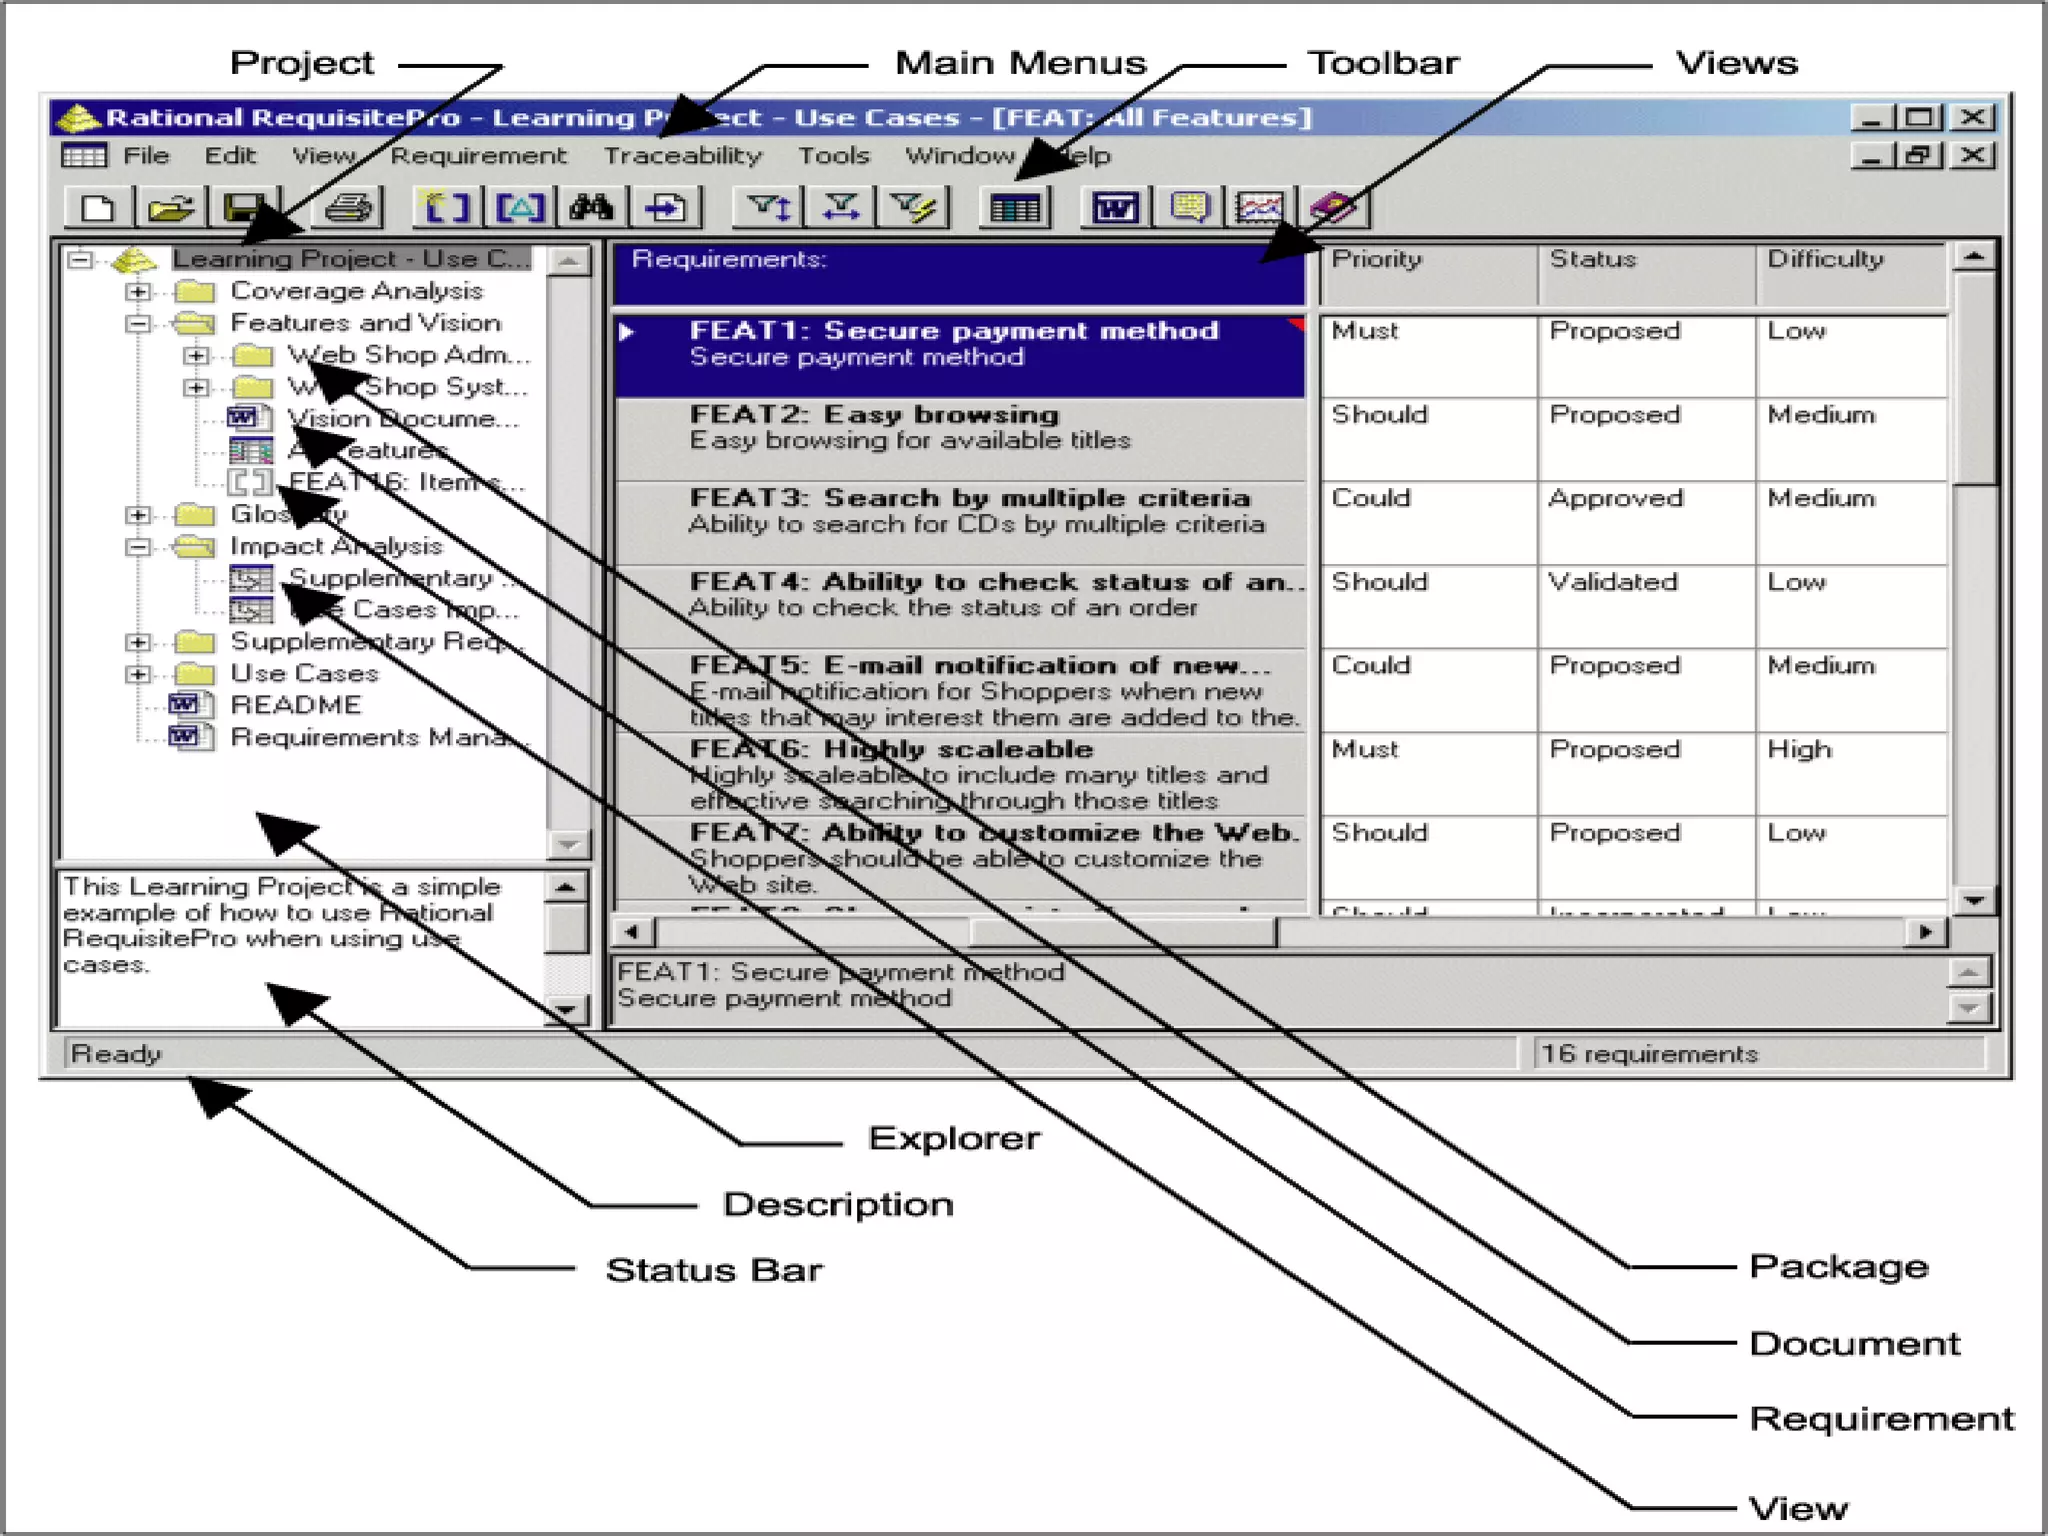The height and width of the screenshot is (1536, 2048).
Task: Click the binoculars Find icon
Action: pos(592,208)
